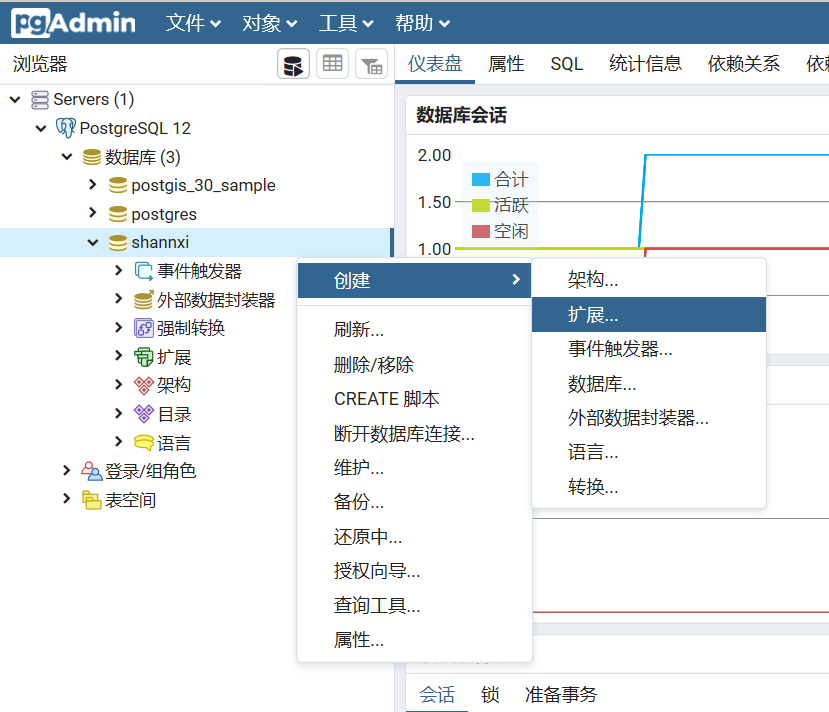Click the 强制转换 node icon
Screen dimensions: 829x712
pos(143,328)
